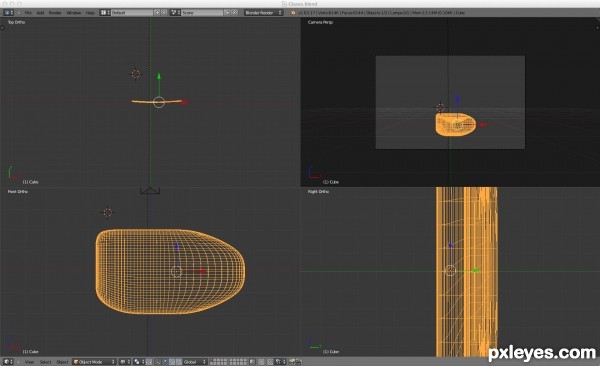Screen dimensions: 600x366
Task: Delete the current scene
Action: click(235, 13)
